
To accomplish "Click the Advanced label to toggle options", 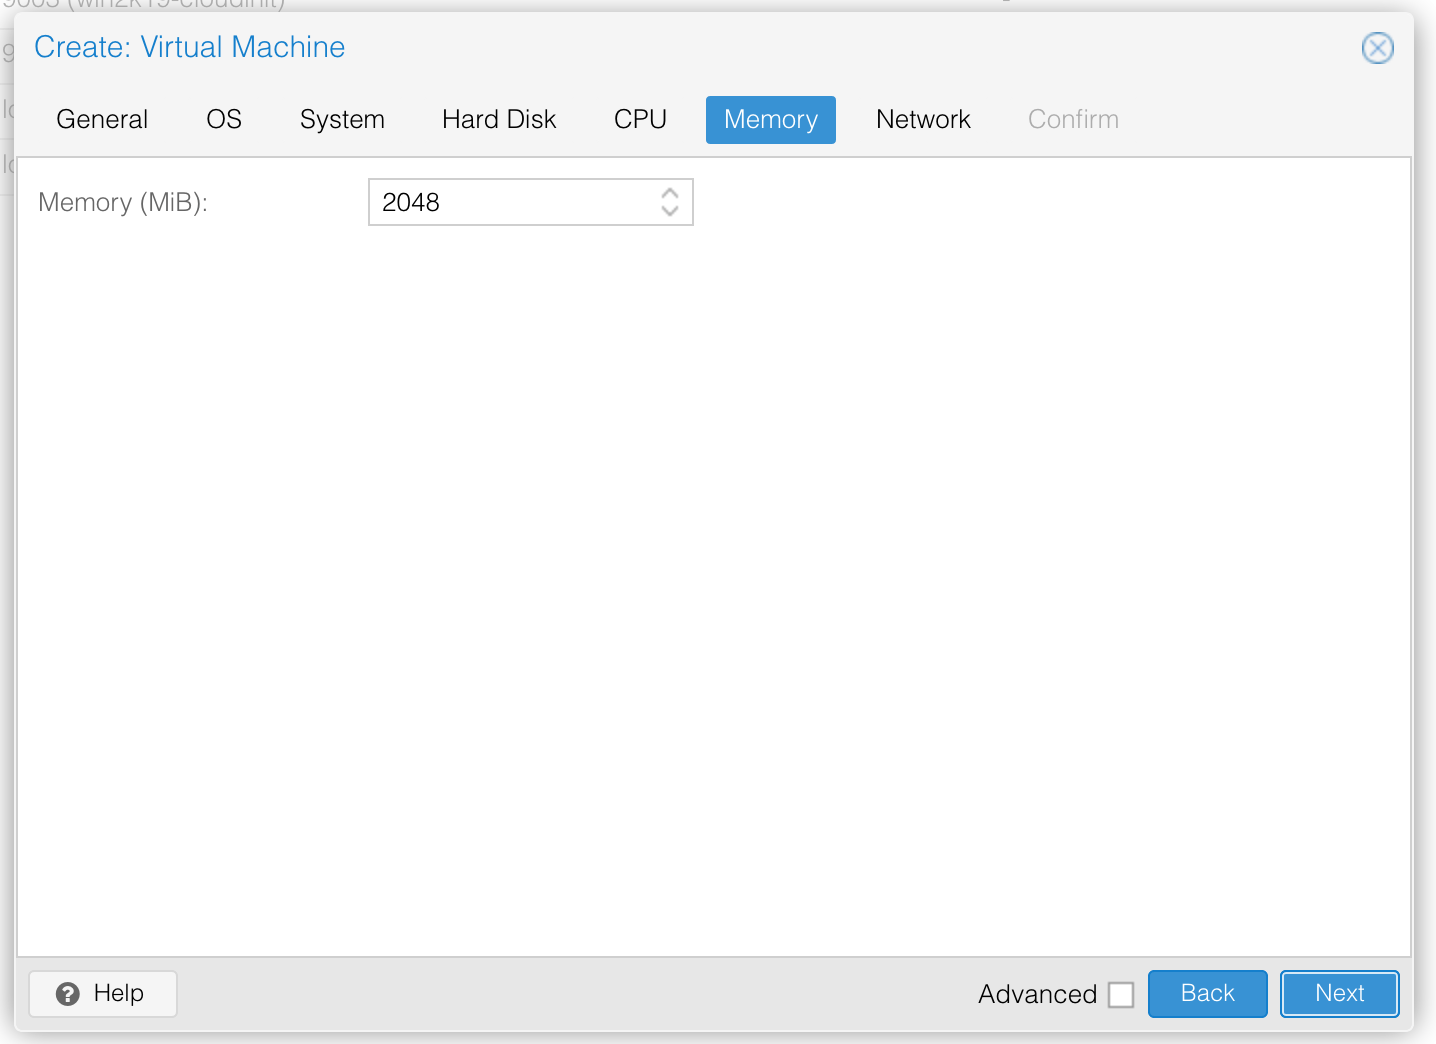I will [1038, 994].
